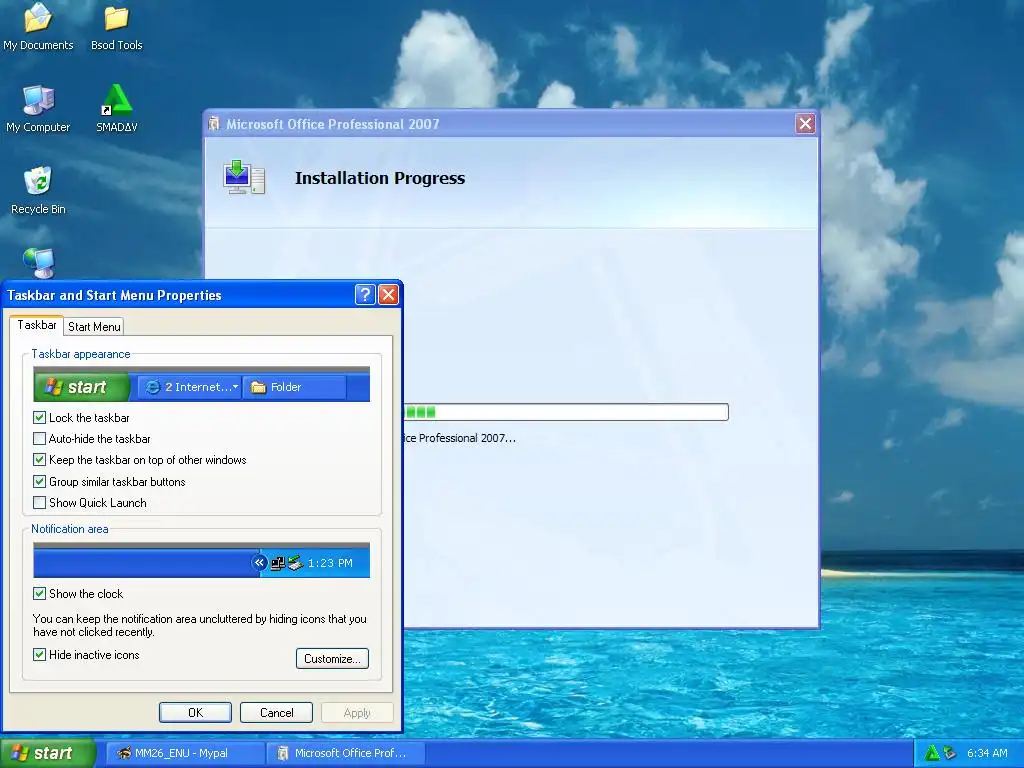Click the tray icon beside the clock
The height and width of the screenshot is (768, 1024).
(x=950, y=753)
